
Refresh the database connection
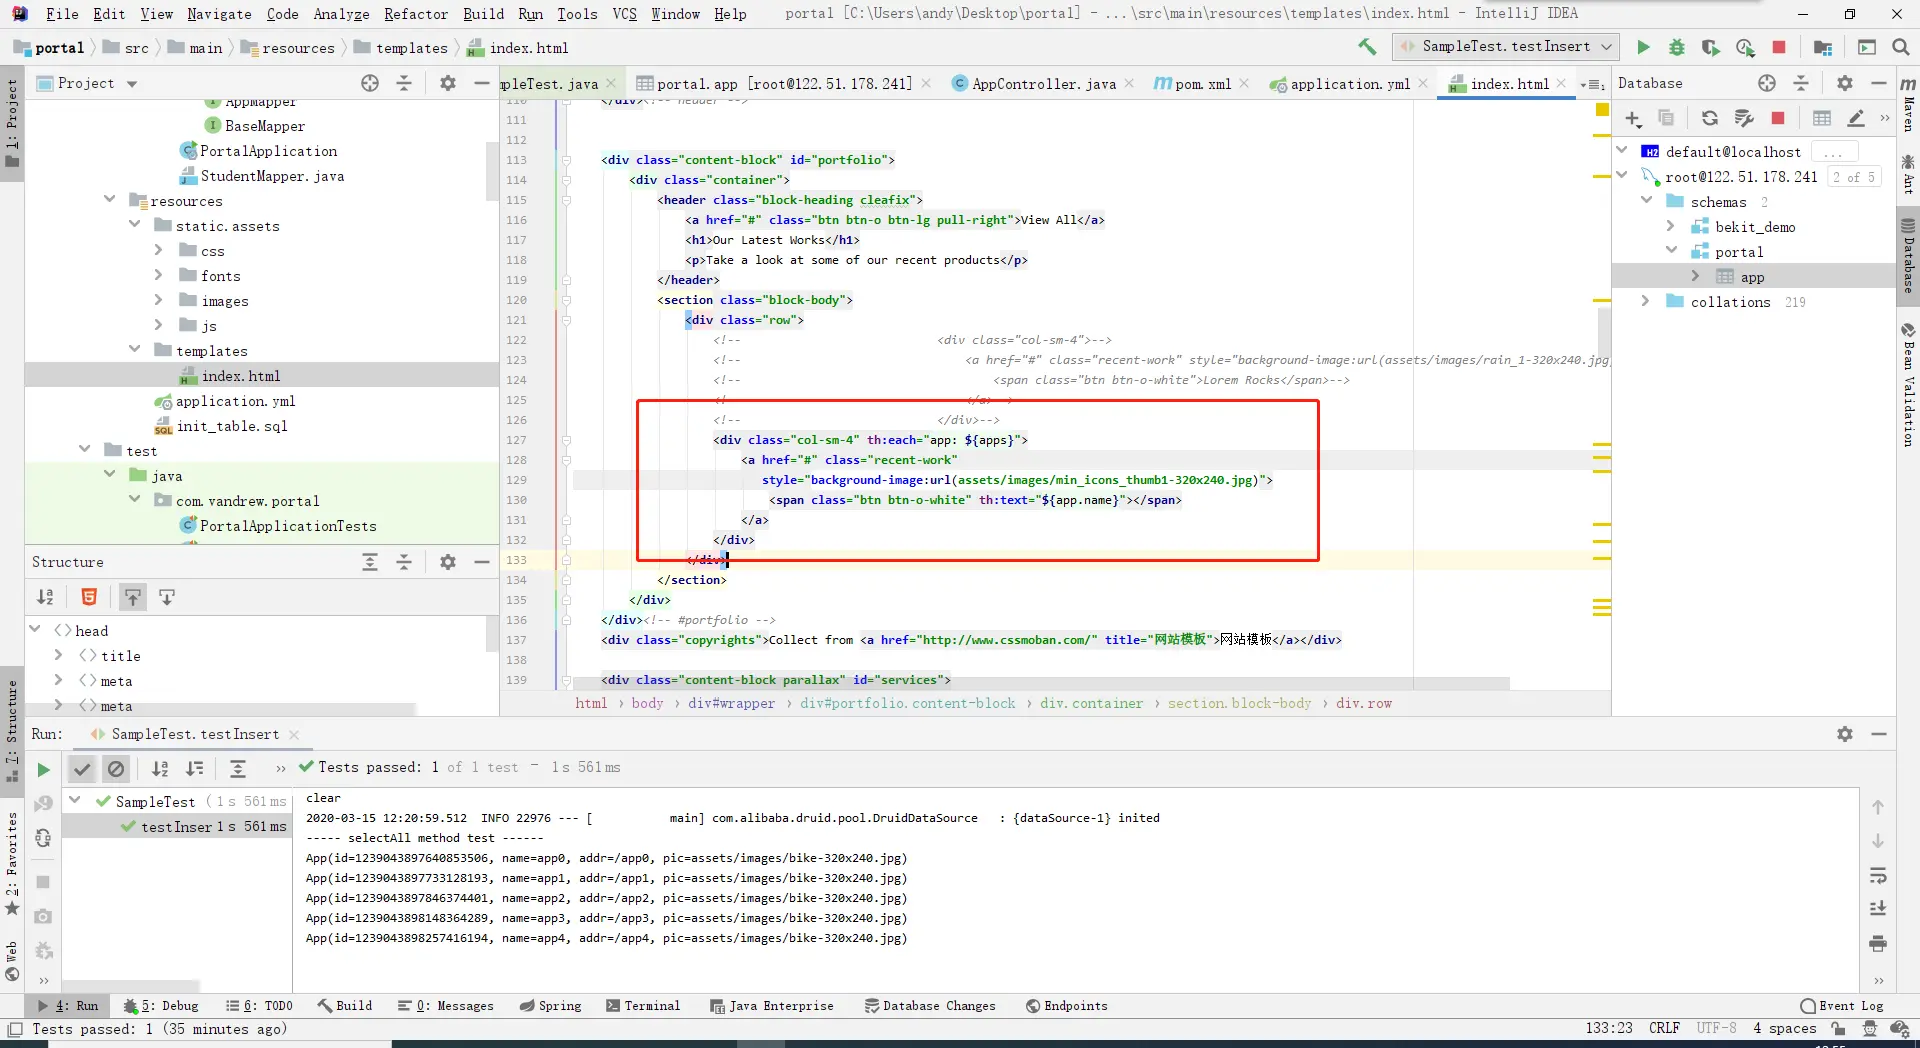click(x=1710, y=119)
